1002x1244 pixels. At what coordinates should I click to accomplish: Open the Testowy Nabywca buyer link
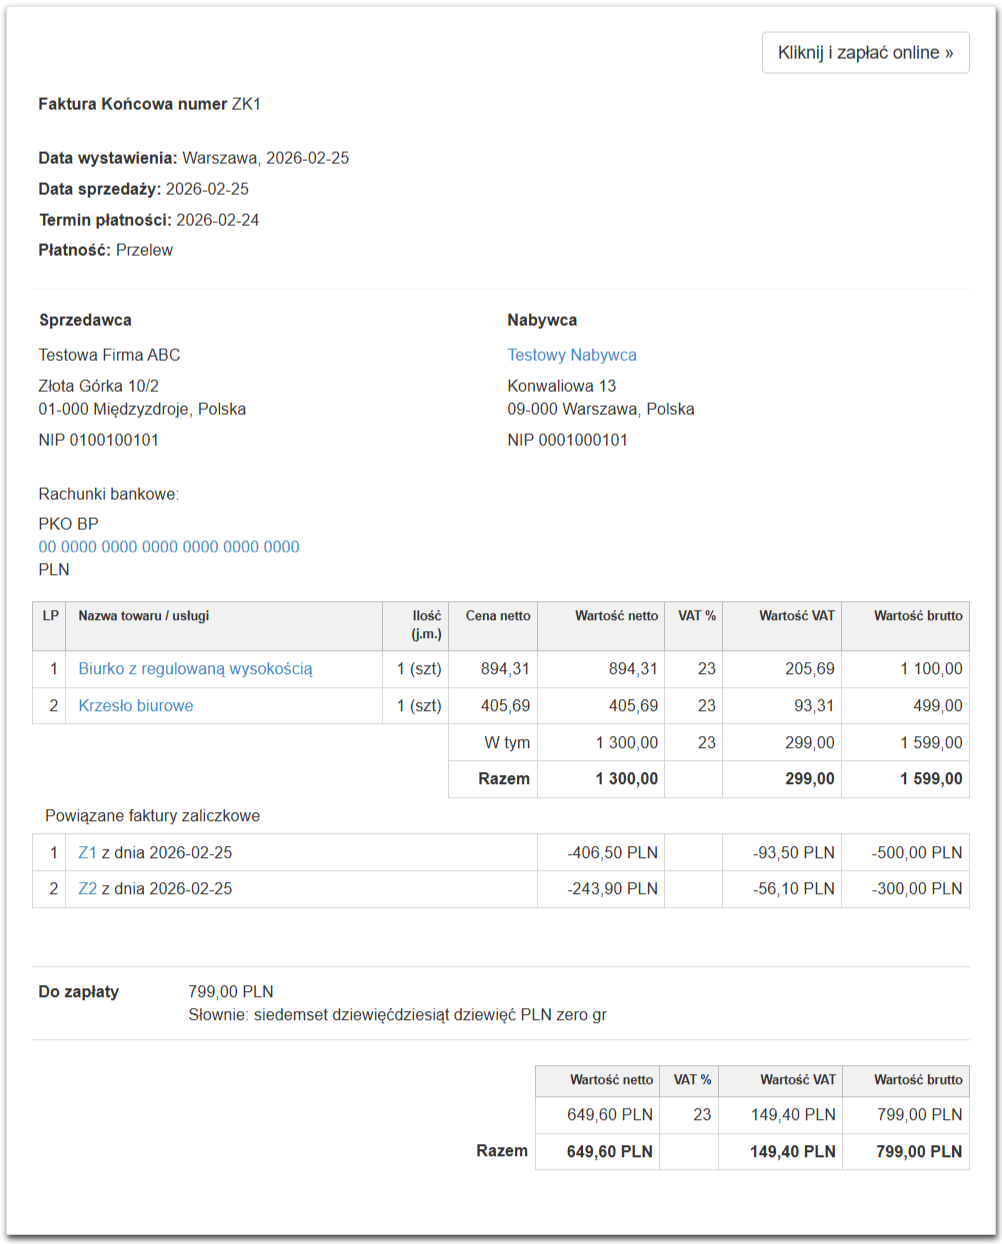[x=571, y=355]
